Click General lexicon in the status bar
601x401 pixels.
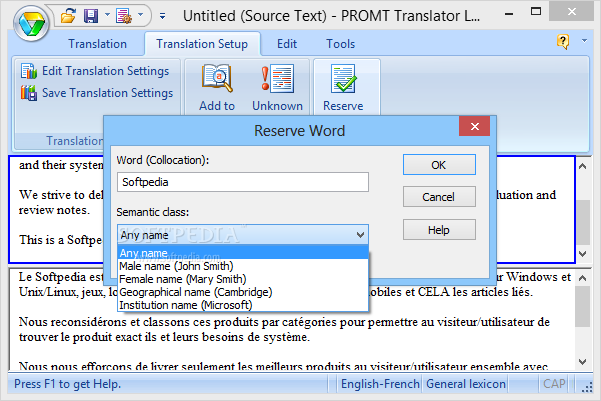coord(465,384)
